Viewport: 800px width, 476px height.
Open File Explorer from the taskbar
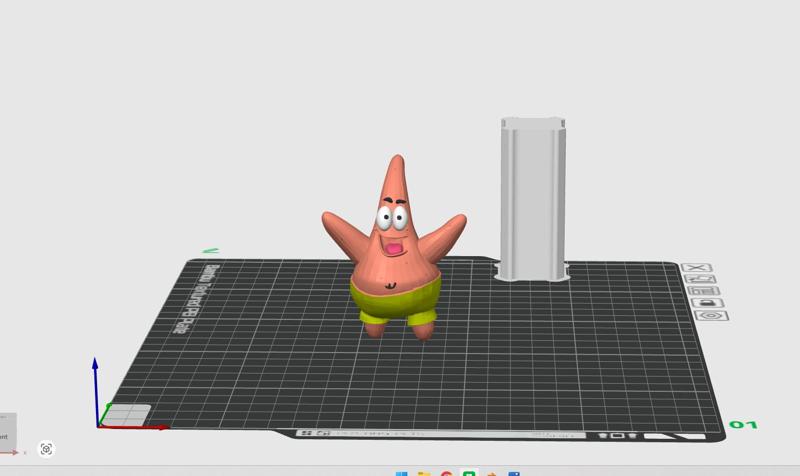click(x=424, y=474)
